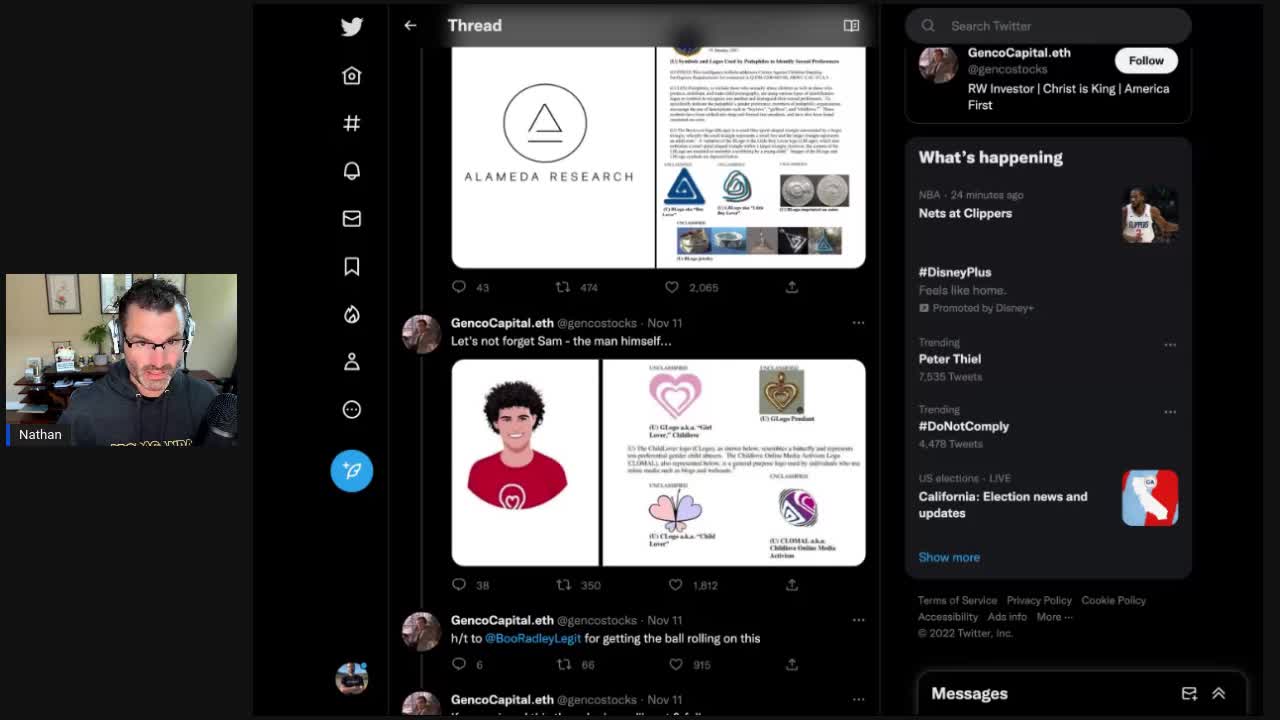Open the triangle symbols document image

click(761, 157)
